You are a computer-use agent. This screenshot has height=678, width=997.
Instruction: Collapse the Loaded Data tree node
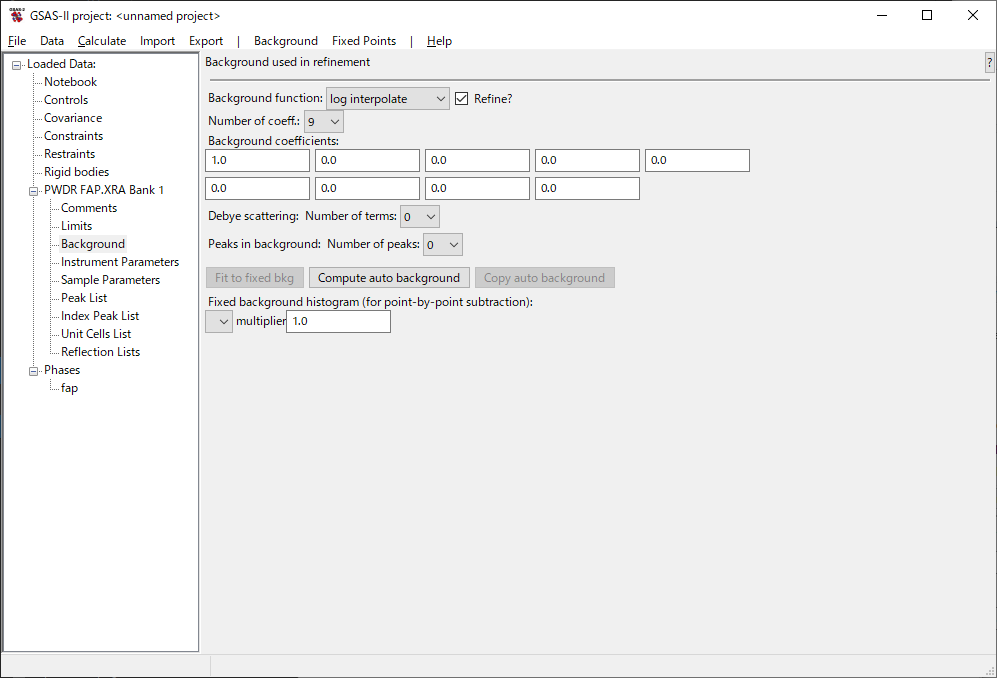(x=17, y=65)
